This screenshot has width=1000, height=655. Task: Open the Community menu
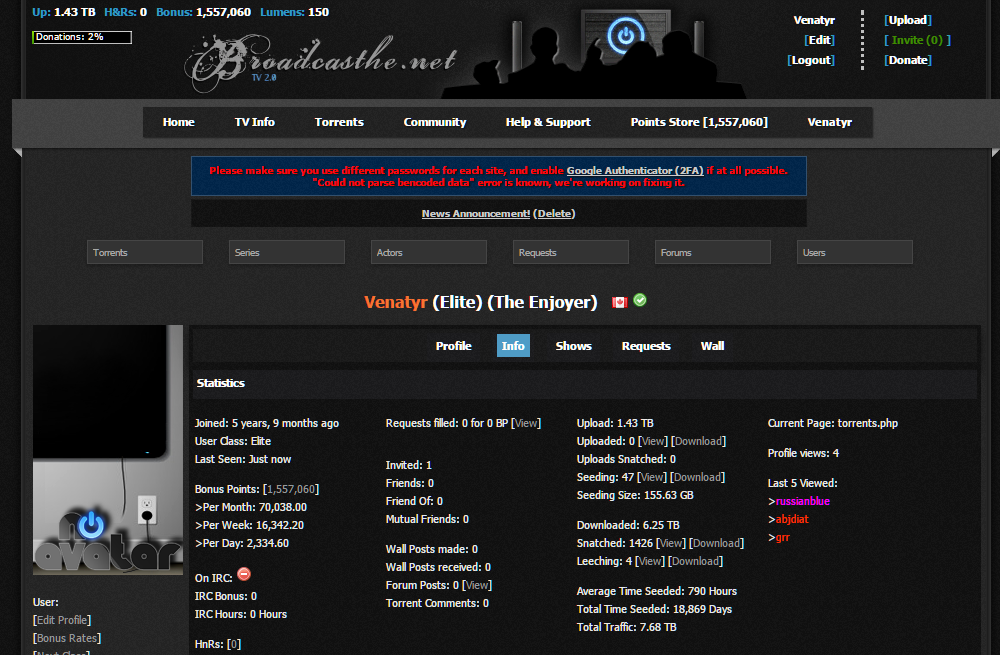click(434, 122)
